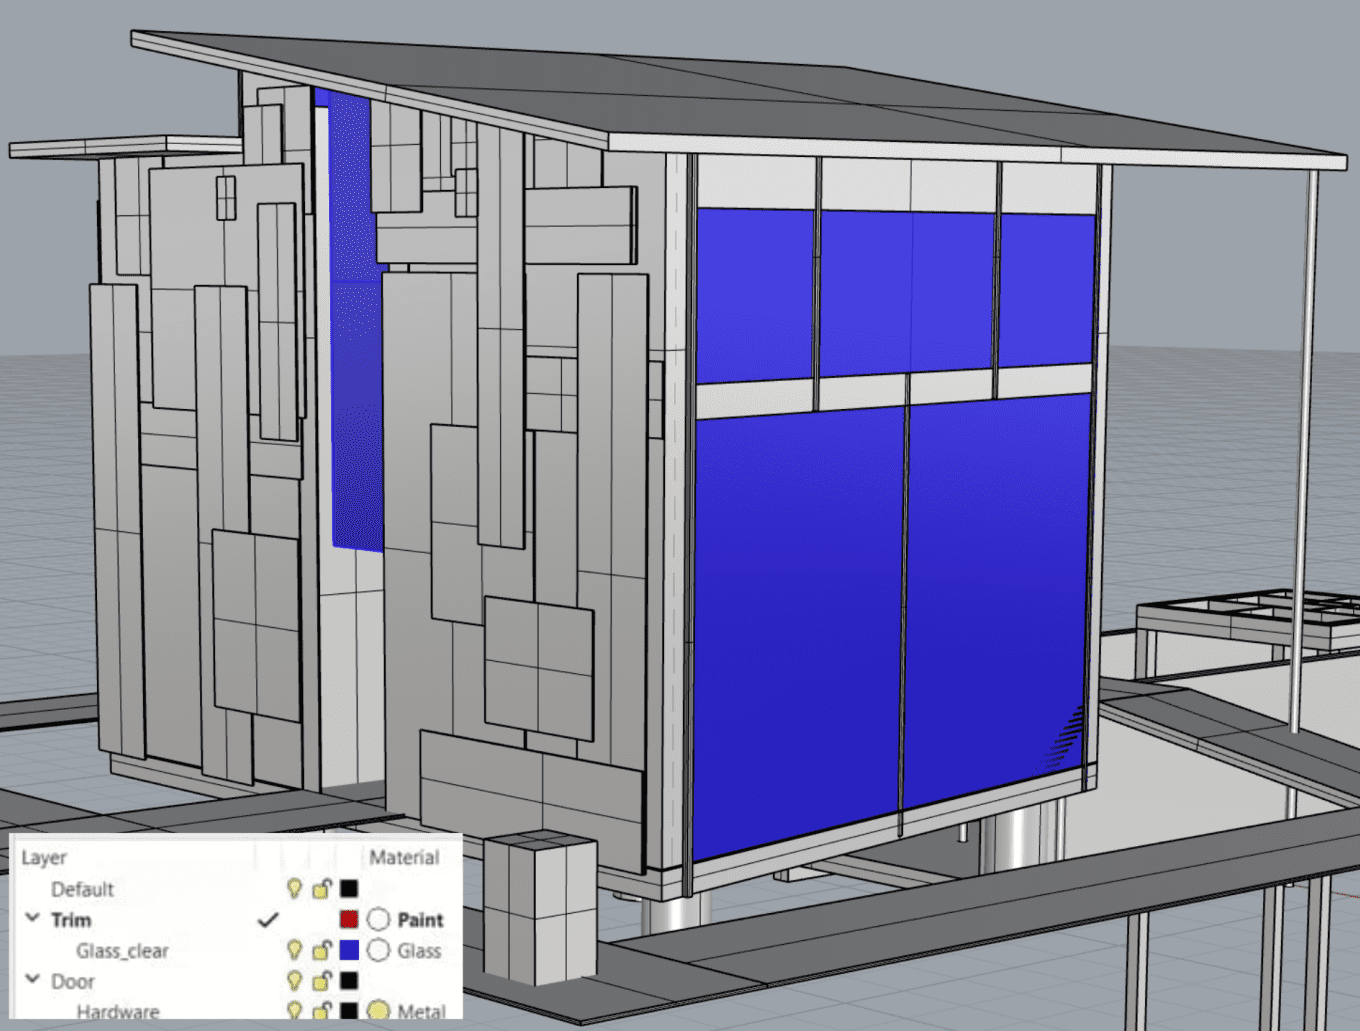The width and height of the screenshot is (1360, 1031).
Task: Collapse the Trim layer group
Action: pyautogui.click(x=33, y=918)
